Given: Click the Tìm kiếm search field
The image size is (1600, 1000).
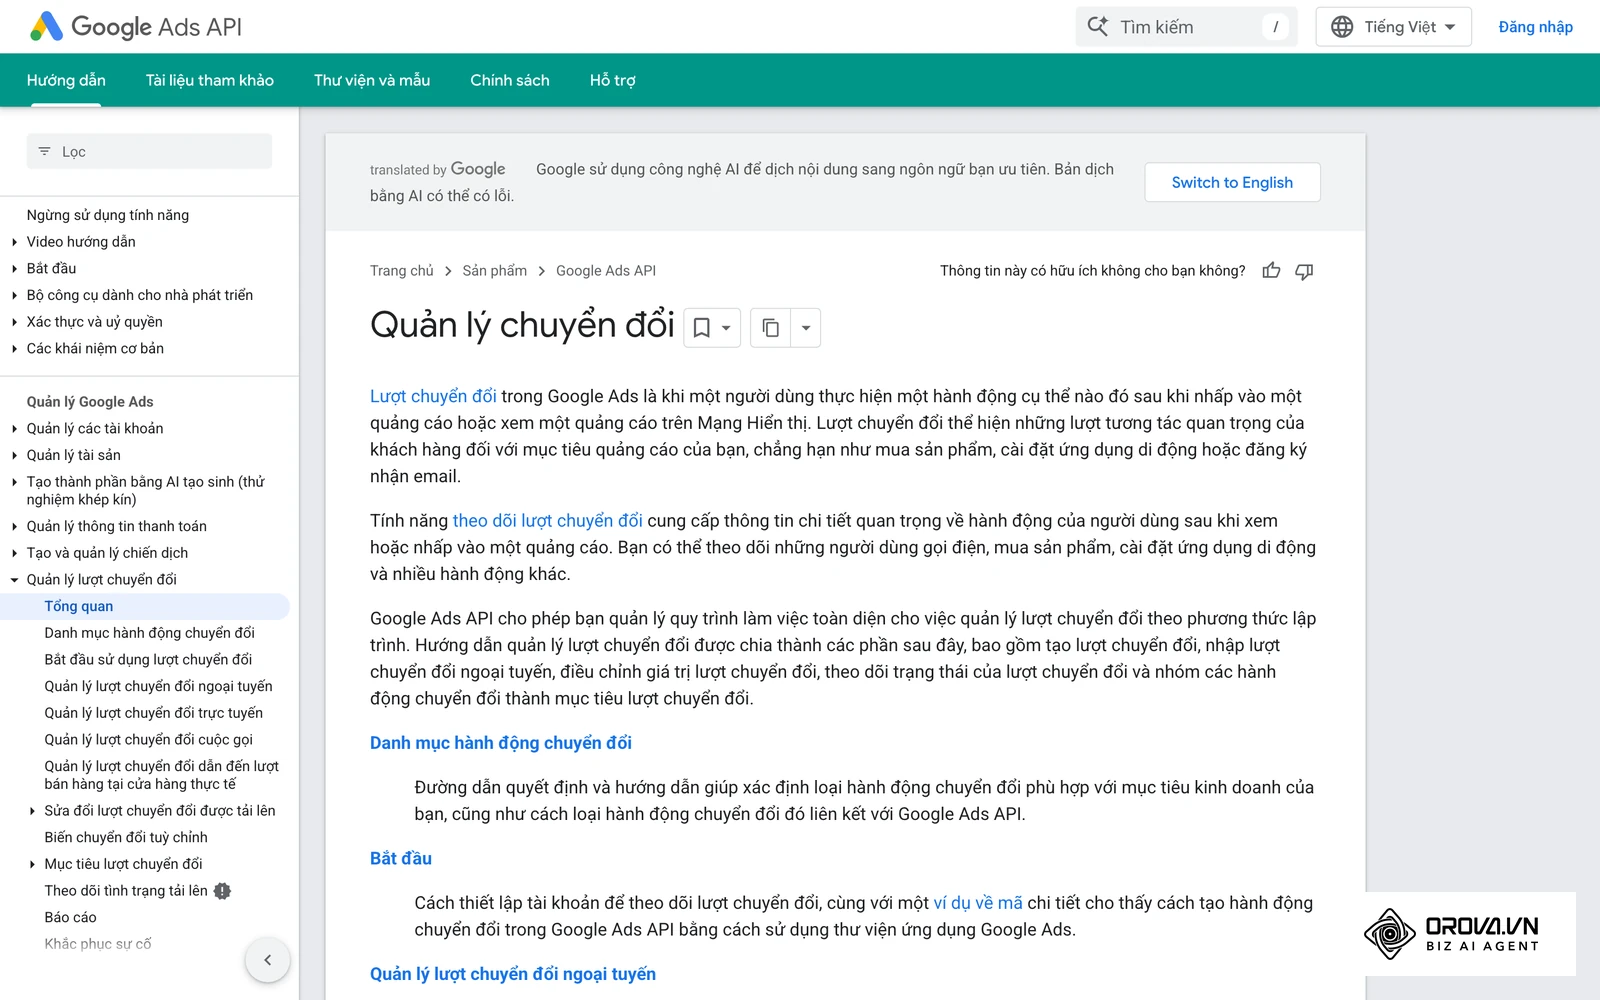Looking at the screenshot, I should coord(1187,27).
